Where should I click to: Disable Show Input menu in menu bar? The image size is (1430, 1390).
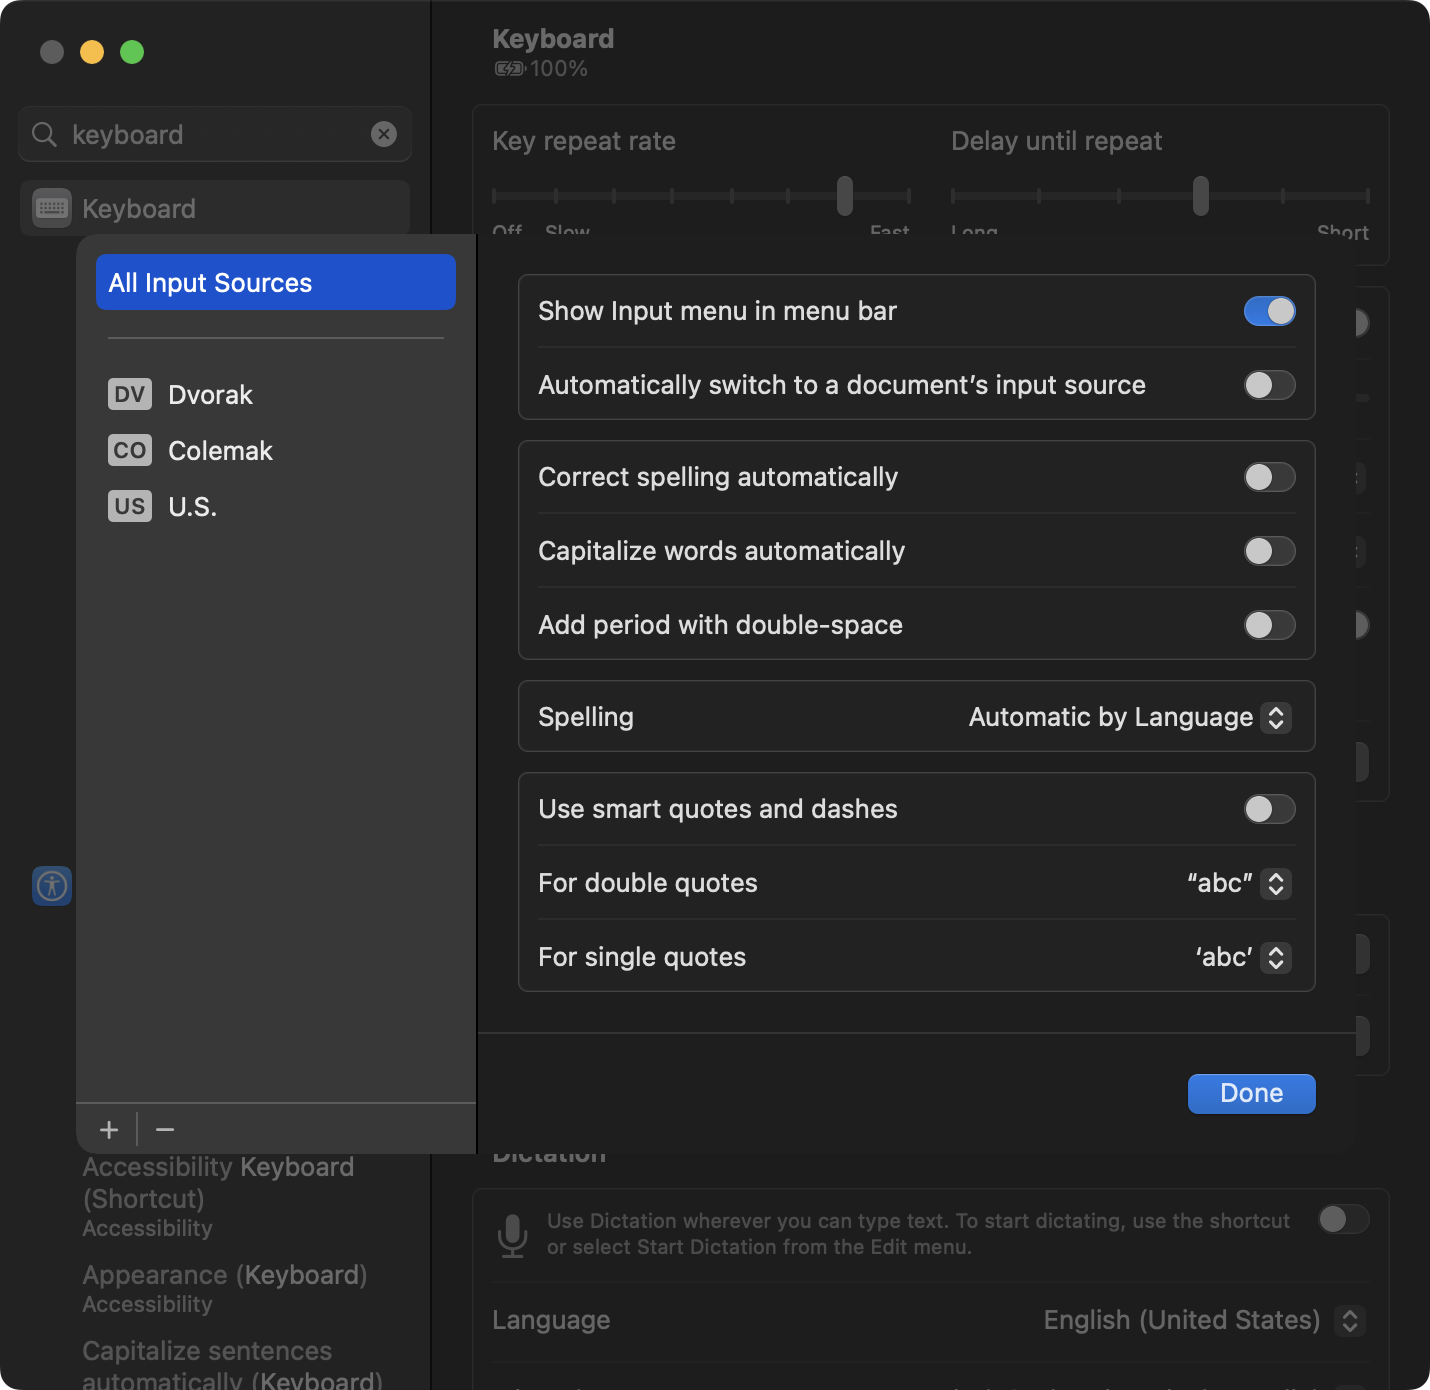pos(1269,311)
